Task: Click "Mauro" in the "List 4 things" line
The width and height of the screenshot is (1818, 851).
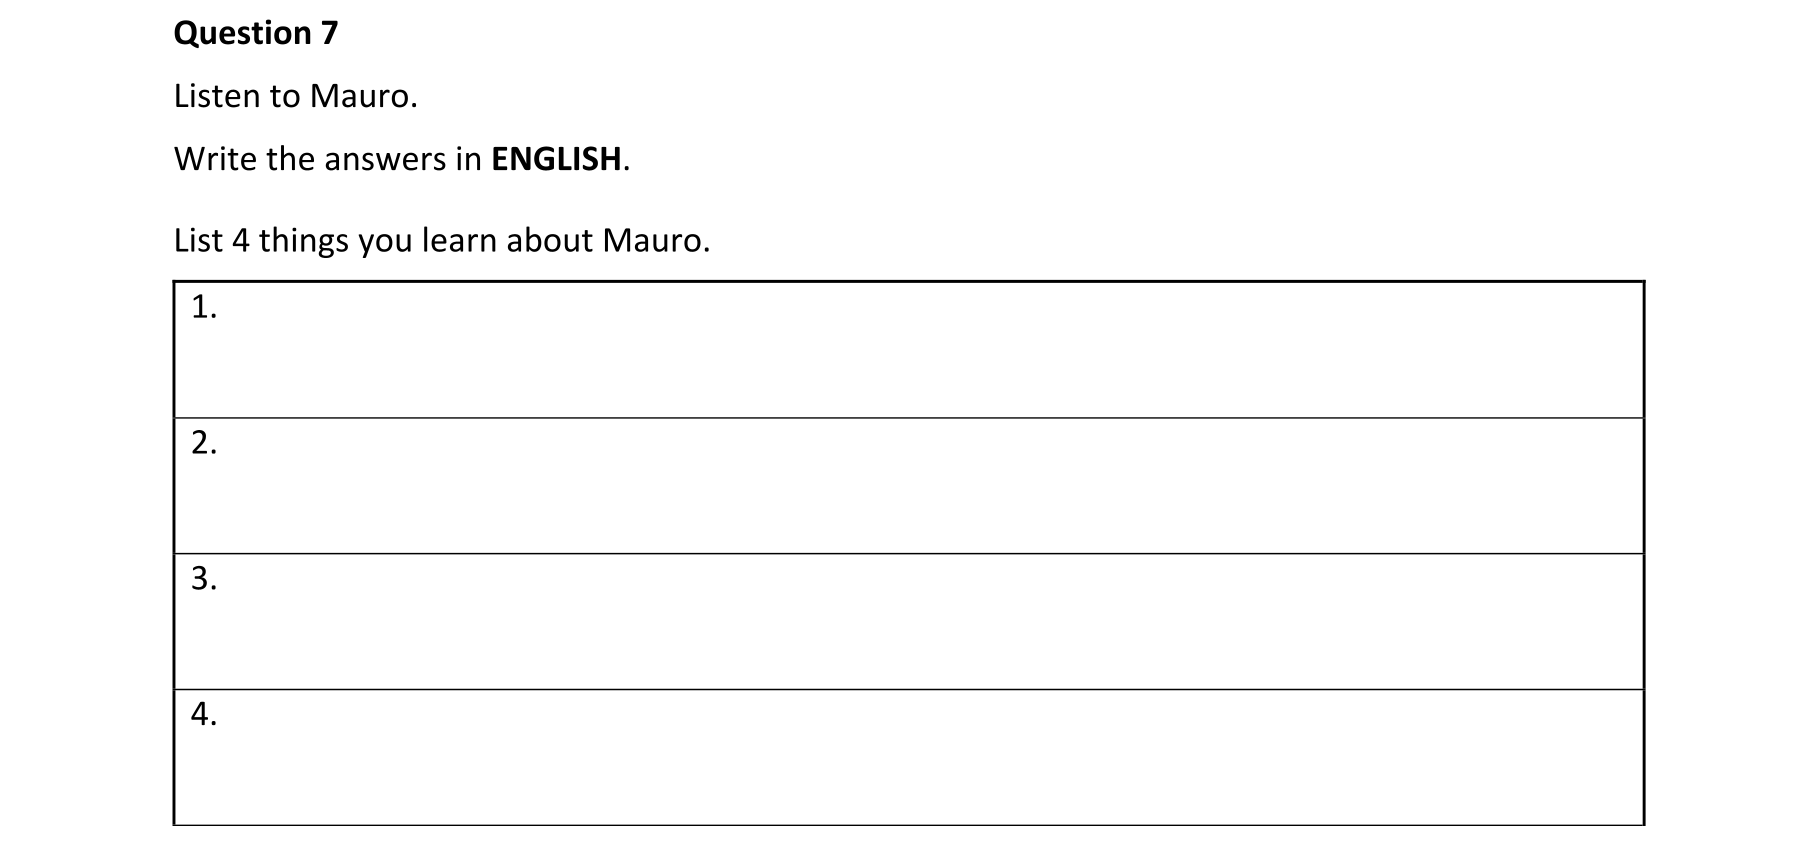Action: coord(652,241)
